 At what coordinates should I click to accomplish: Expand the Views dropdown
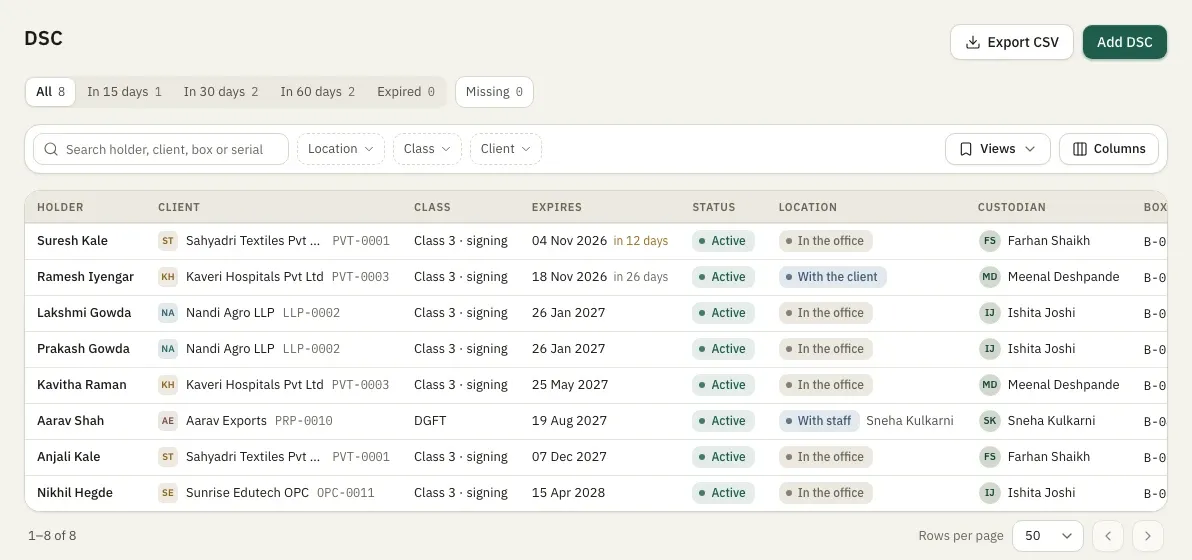(997, 149)
